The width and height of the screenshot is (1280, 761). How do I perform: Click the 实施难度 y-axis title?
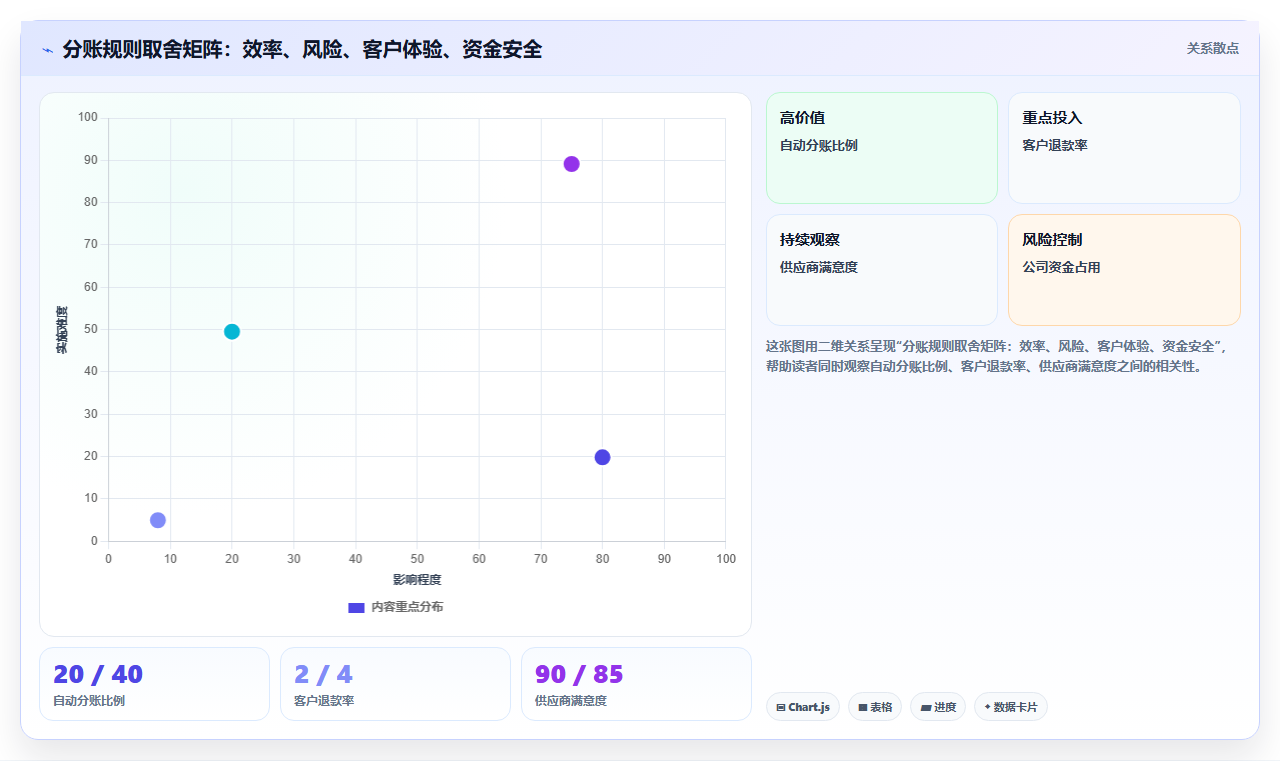click(x=62, y=330)
